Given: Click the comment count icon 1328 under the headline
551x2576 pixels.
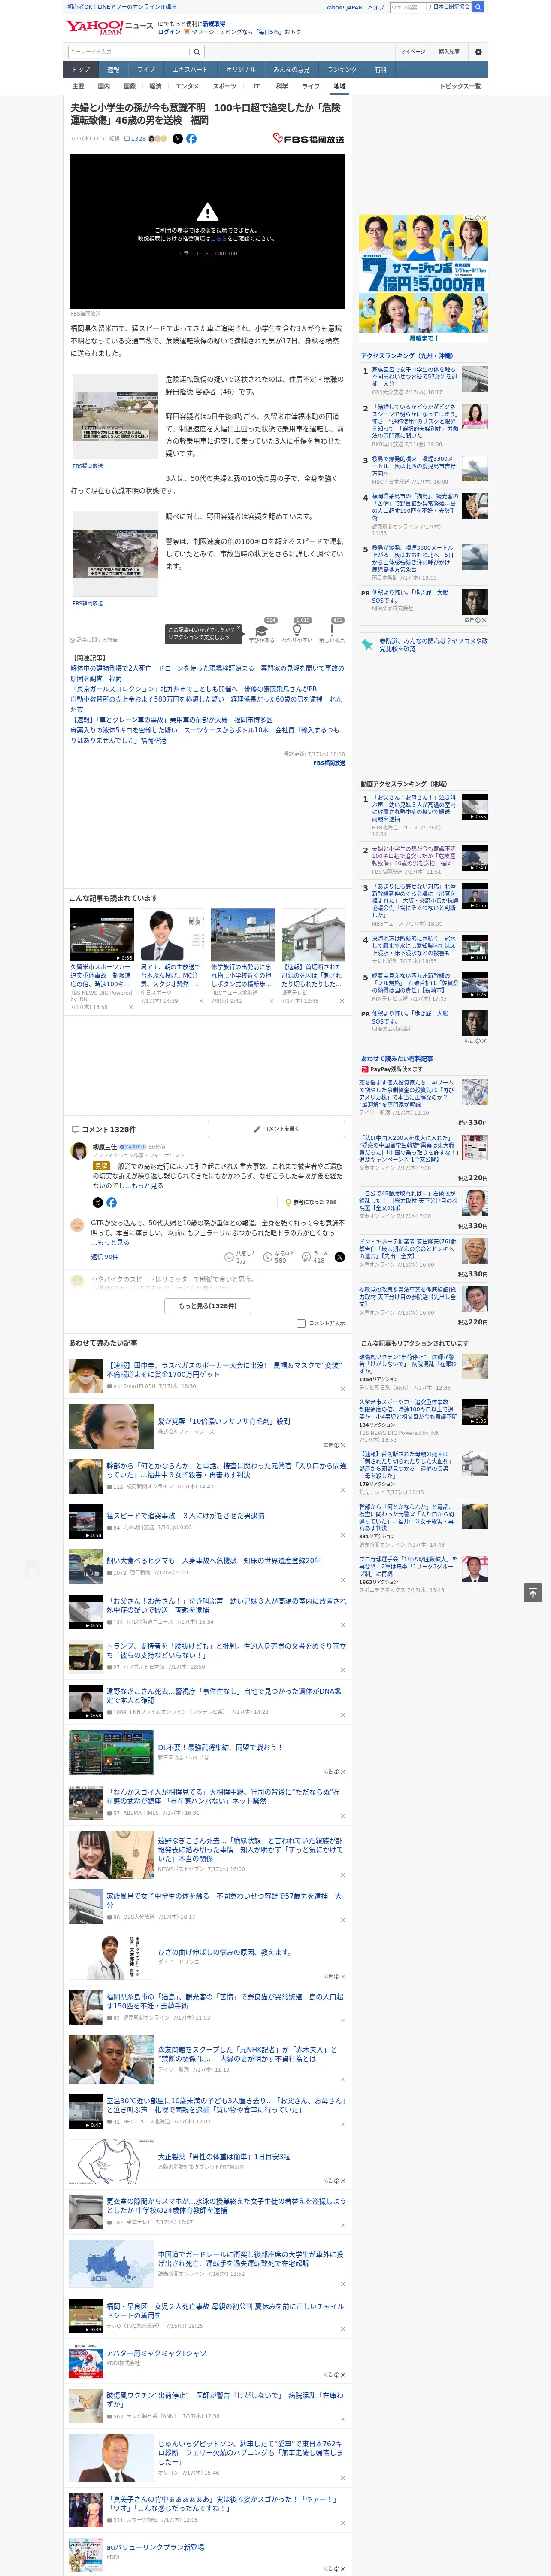Looking at the screenshot, I should [x=136, y=139].
